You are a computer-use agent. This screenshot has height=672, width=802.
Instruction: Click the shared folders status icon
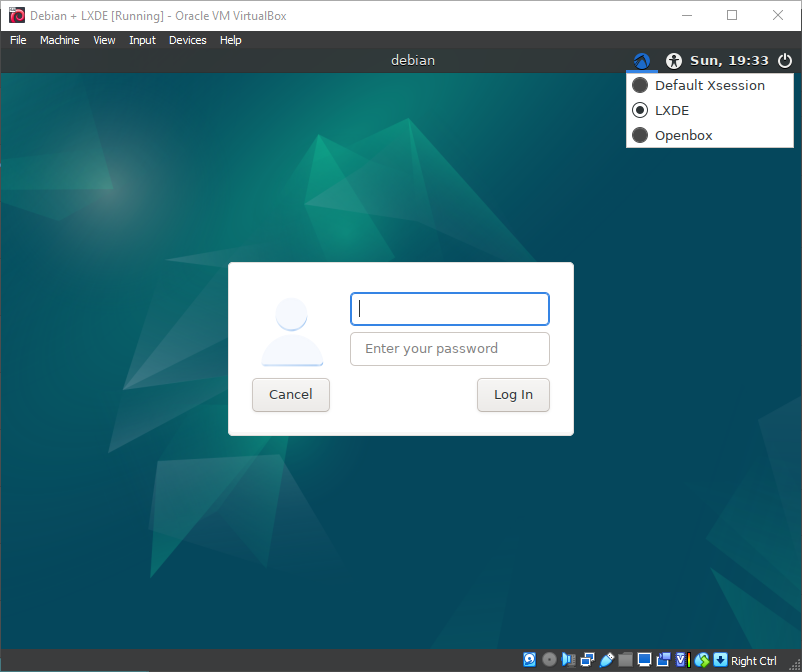625,660
